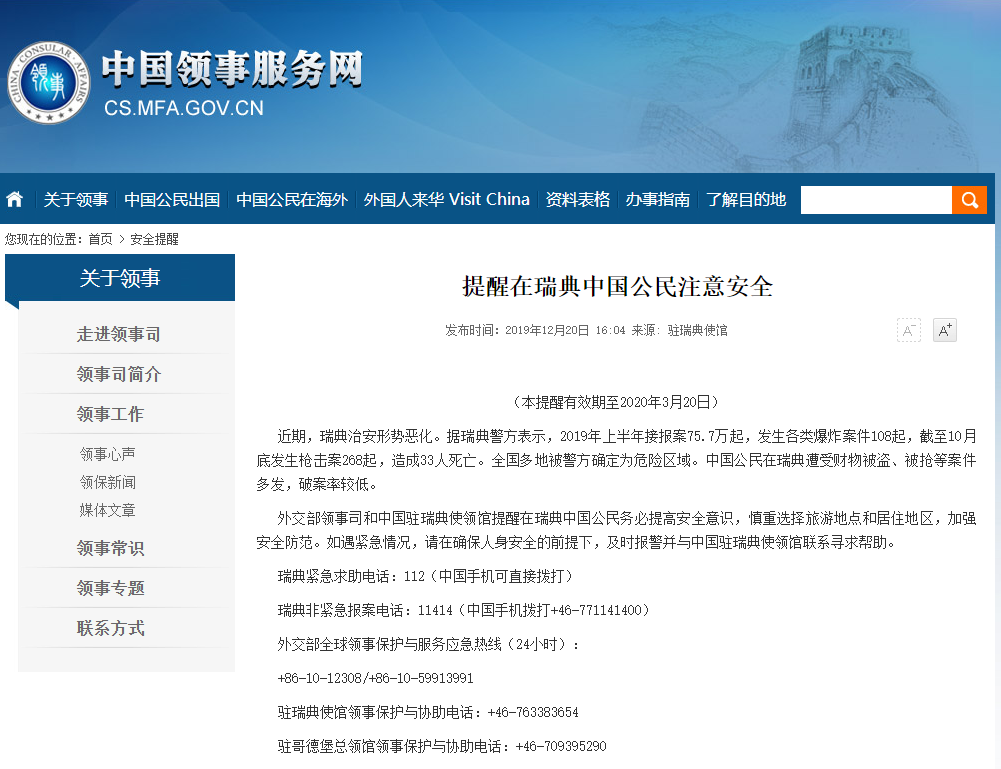The width and height of the screenshot is (1001, 769).
Task: Open 领事专题 sidebar link
Action: tap(110, 588)
